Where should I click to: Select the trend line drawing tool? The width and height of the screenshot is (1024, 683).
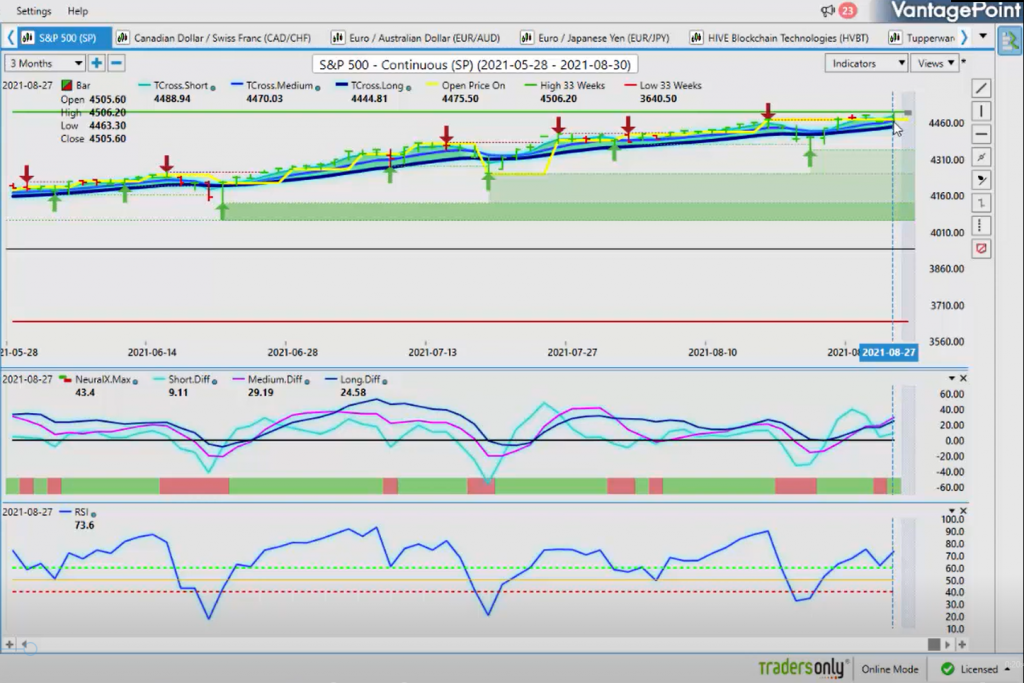click(981, 88)
